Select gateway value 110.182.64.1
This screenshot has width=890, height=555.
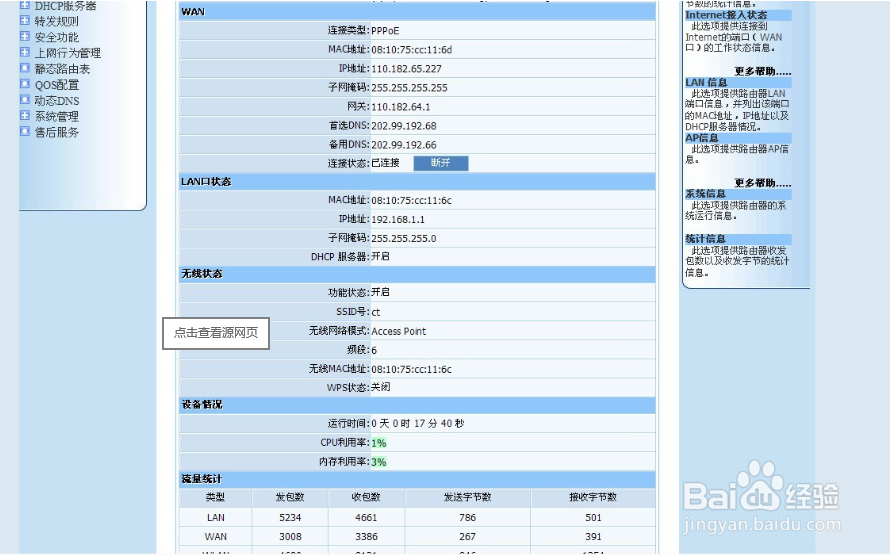coord(401,107)
